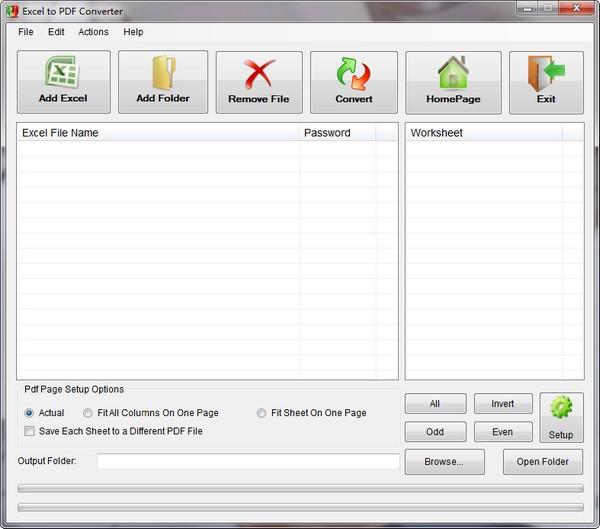Screen dimensions: 600x529
Task: Open the HomePage house icon button
Action: pos(453,82)
